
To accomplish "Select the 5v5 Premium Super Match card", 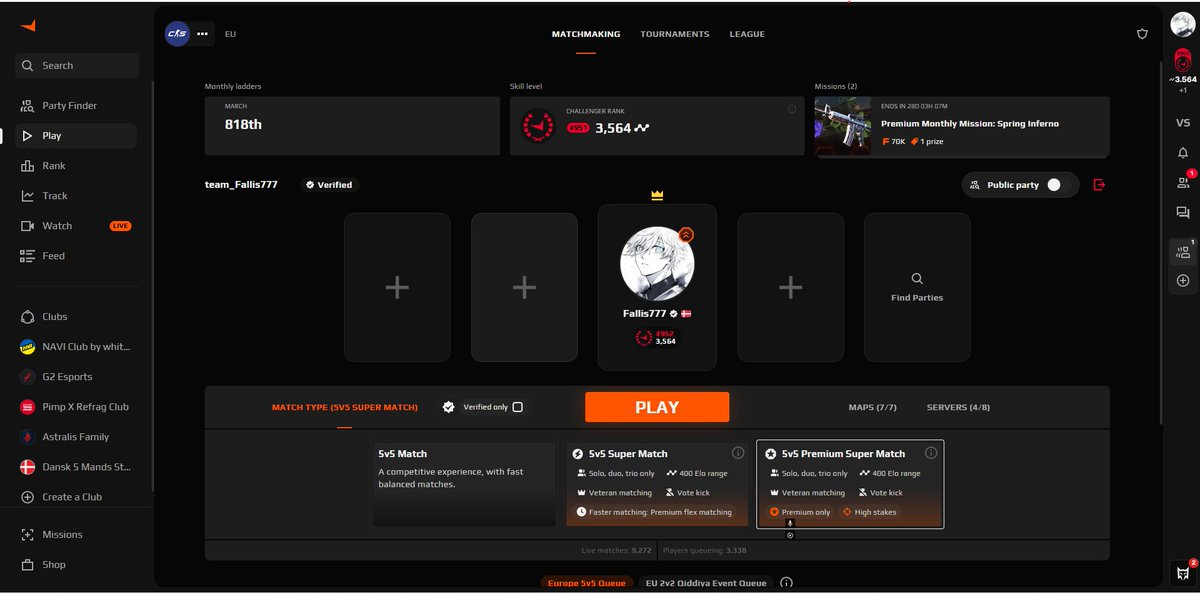I will point(850,485).
